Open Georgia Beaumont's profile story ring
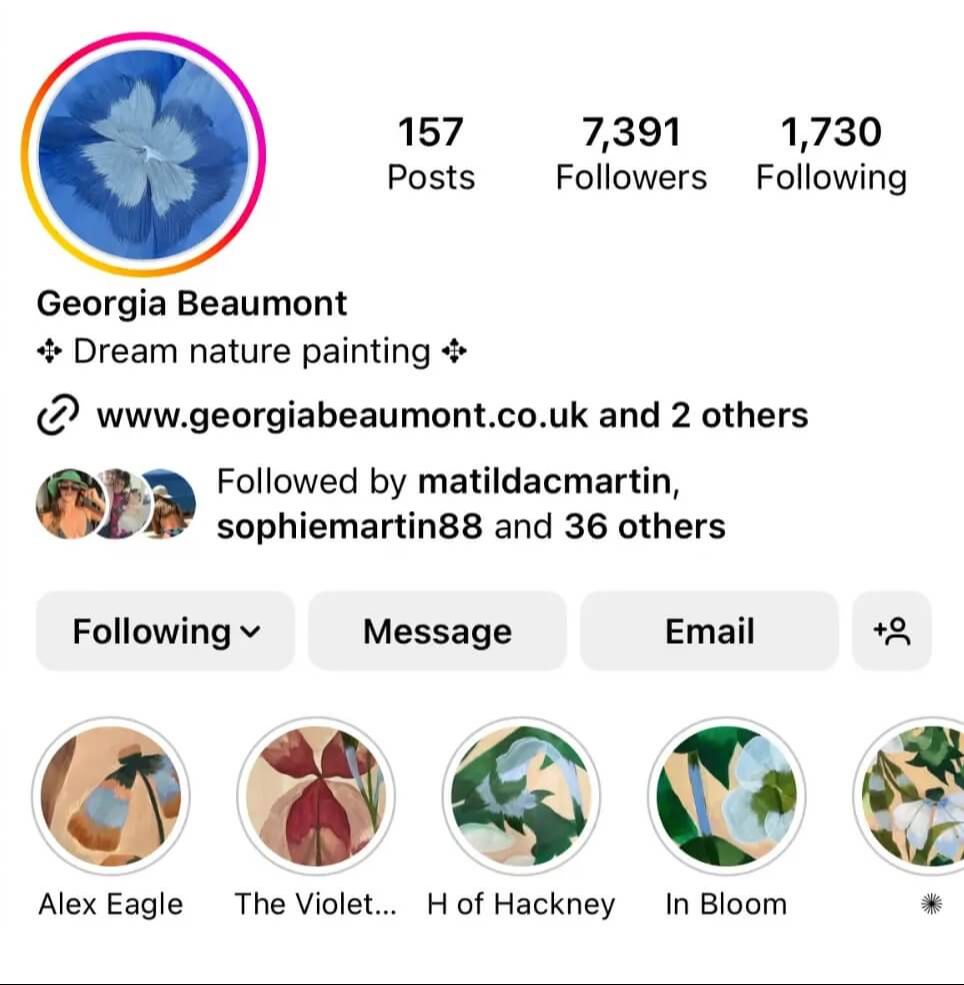The width and height of the screenshot is (964, 985). click(143, 154)
